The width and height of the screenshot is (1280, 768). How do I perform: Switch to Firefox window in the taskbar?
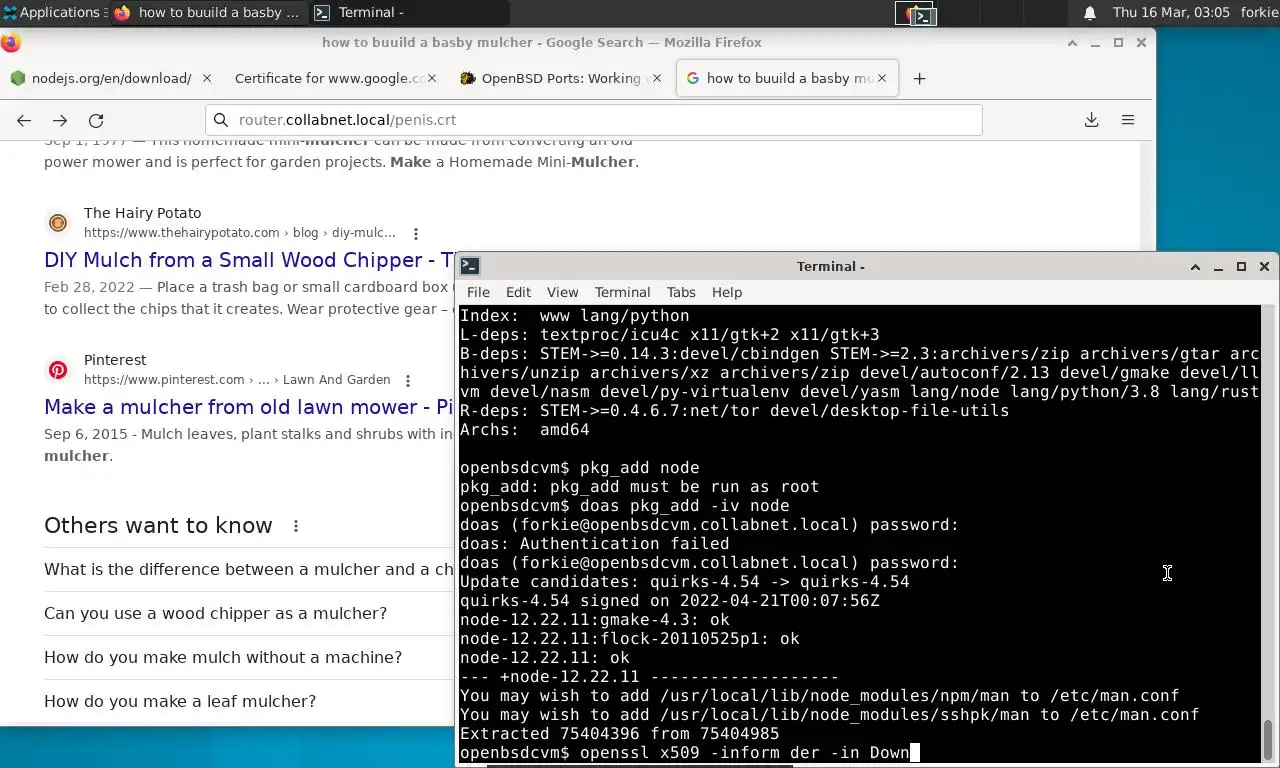click(208, 12)
